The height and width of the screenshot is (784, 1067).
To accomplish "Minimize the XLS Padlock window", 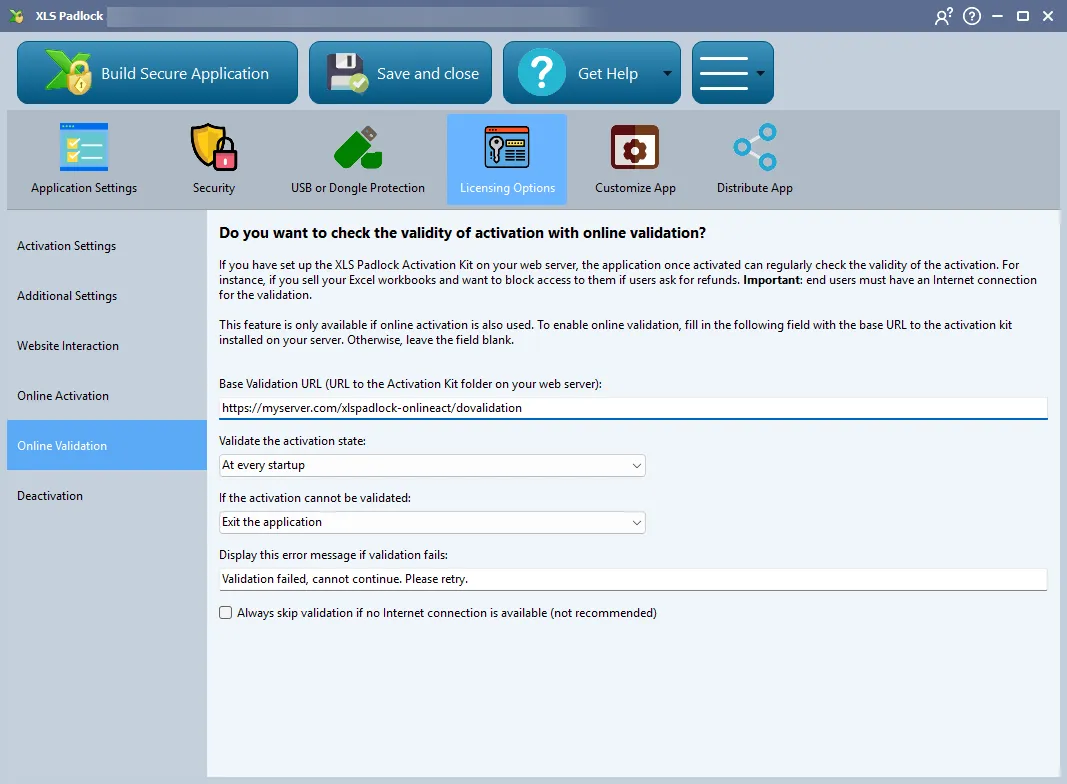I will 998,16.
